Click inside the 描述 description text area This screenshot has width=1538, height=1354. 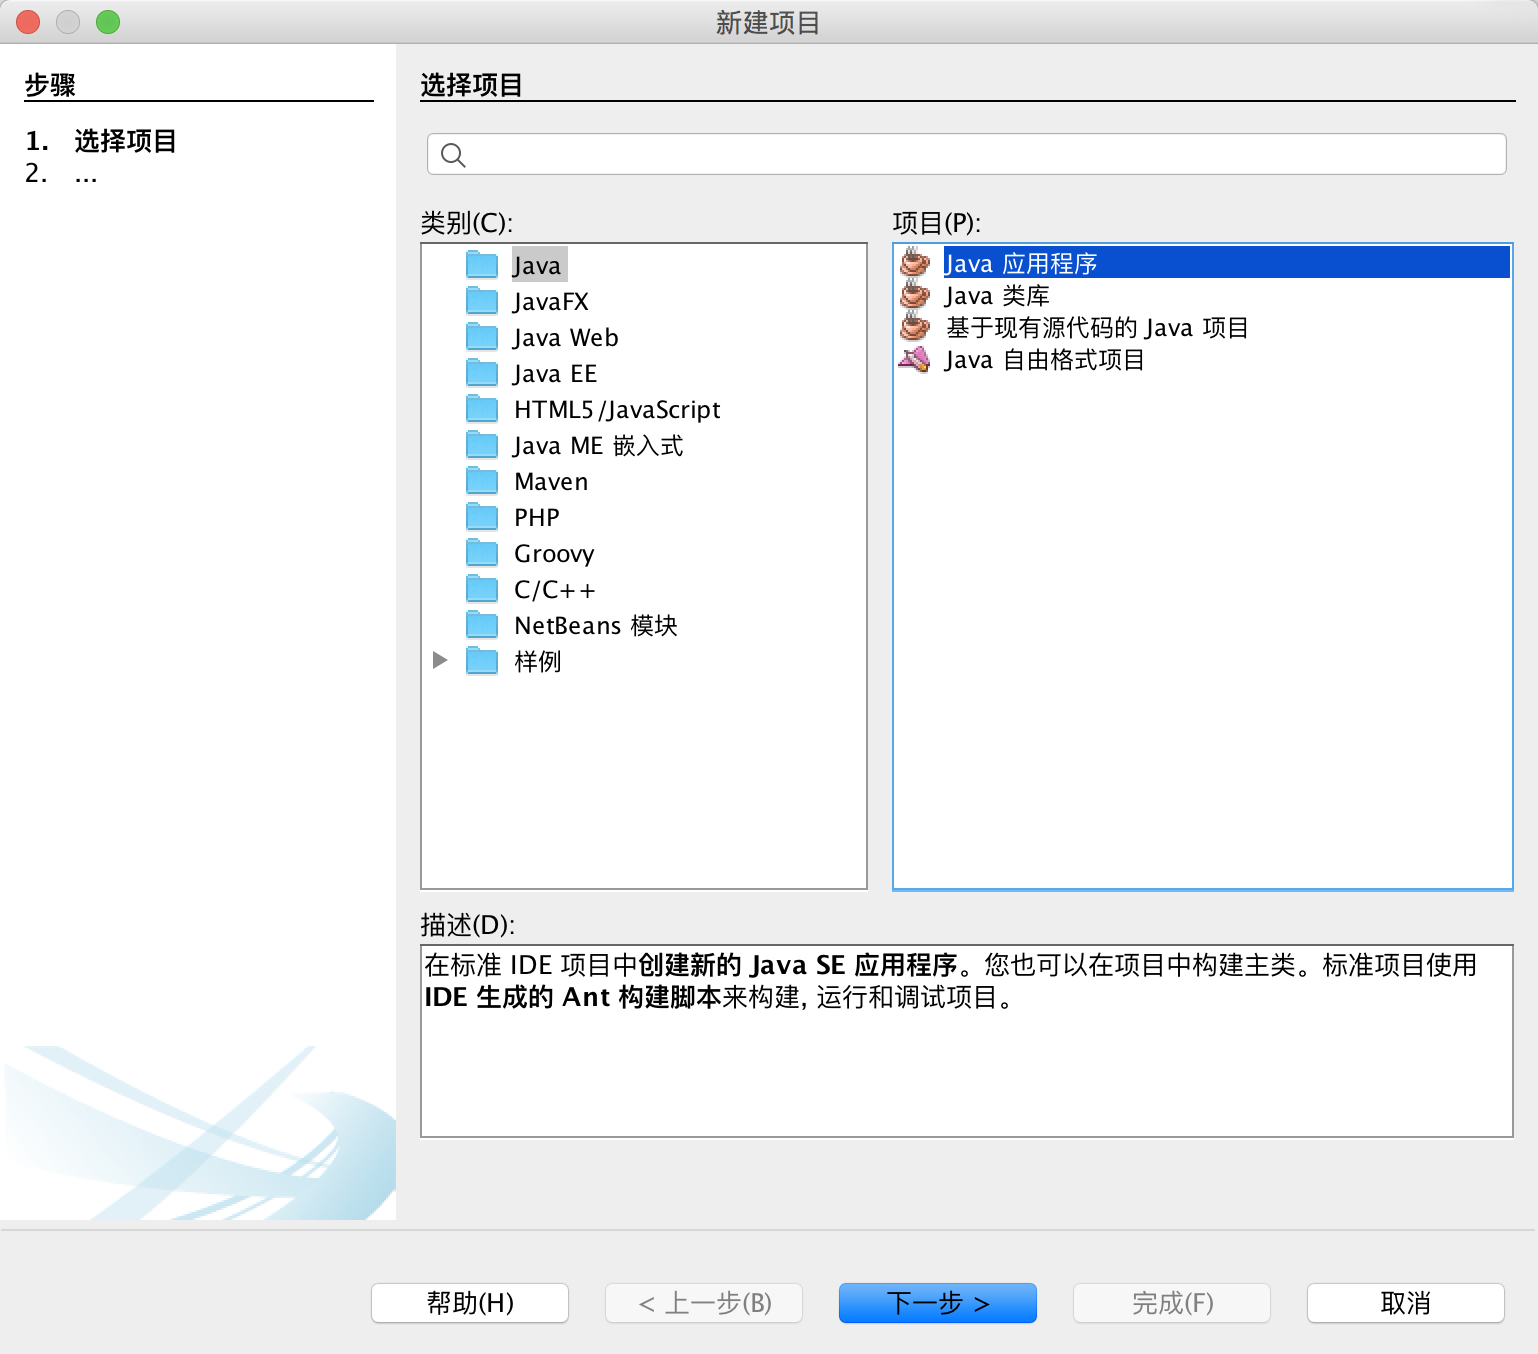point(966,1041)
